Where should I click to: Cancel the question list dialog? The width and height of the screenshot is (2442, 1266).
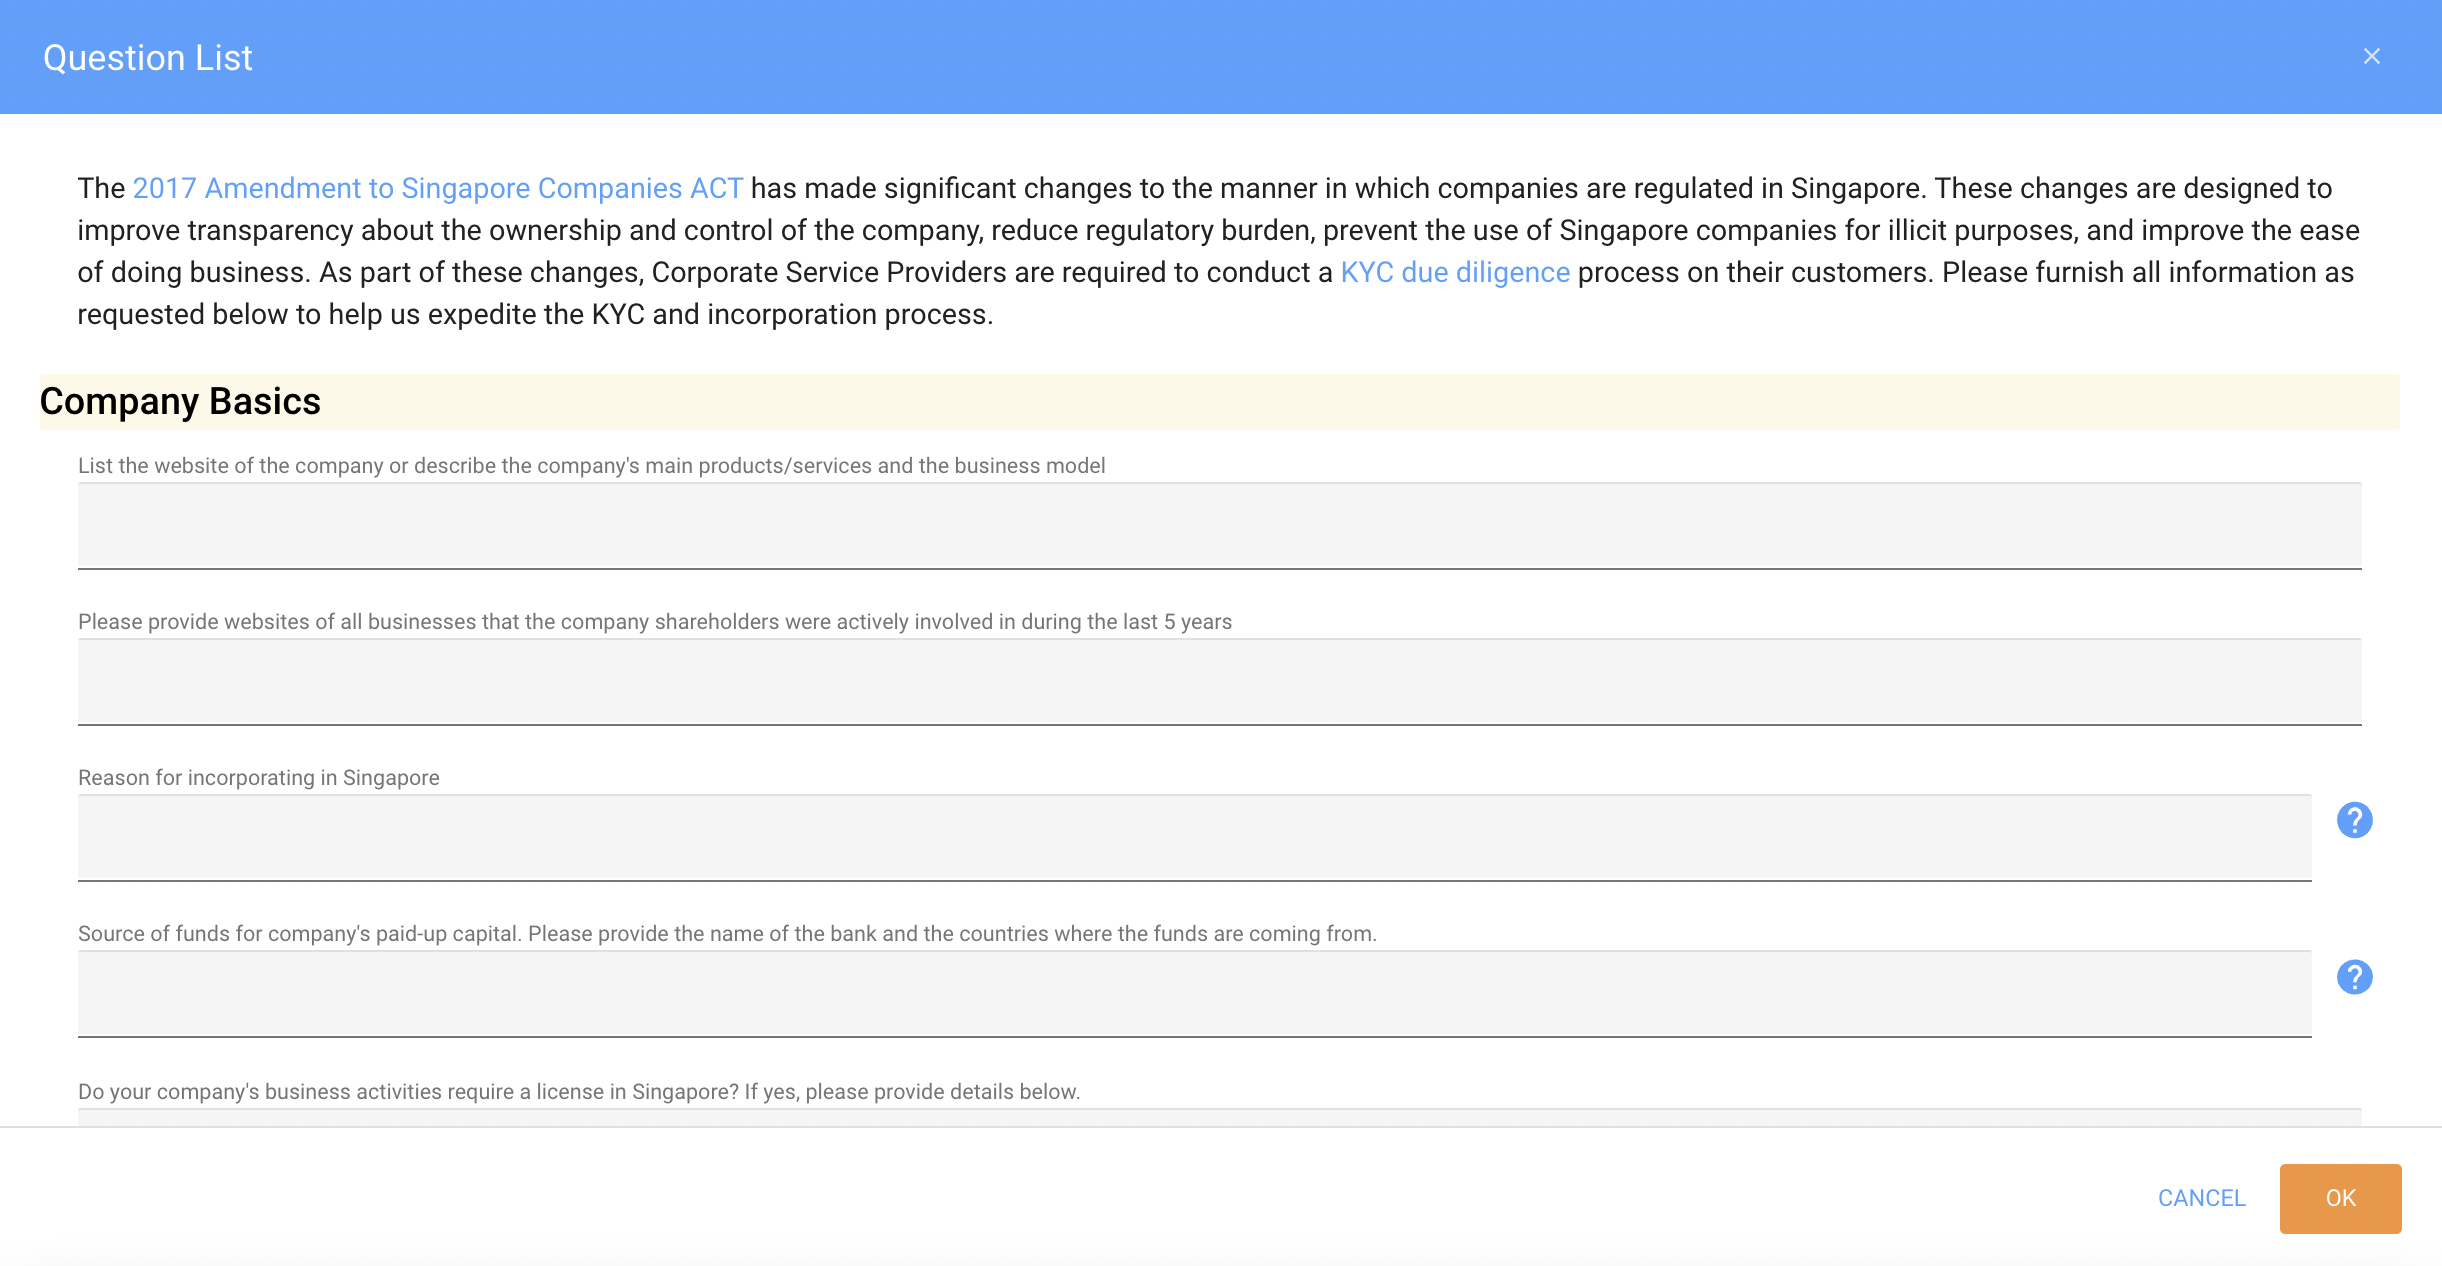(x=2202, y=1198)
